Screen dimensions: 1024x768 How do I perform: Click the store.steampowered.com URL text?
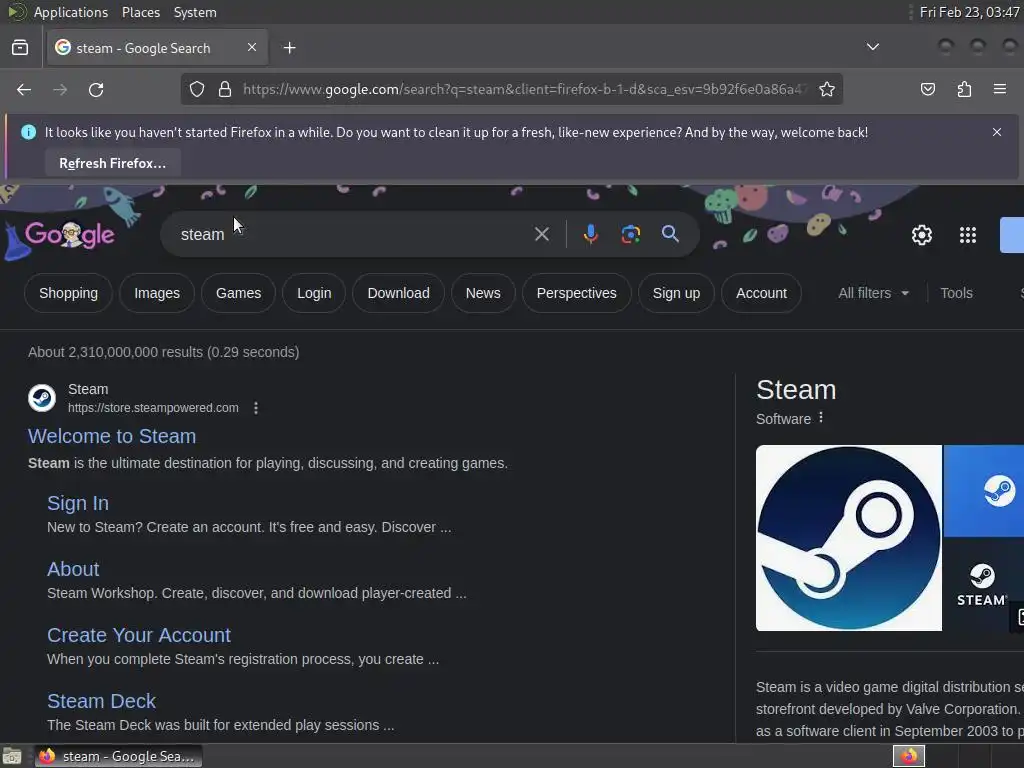(153, 408)
